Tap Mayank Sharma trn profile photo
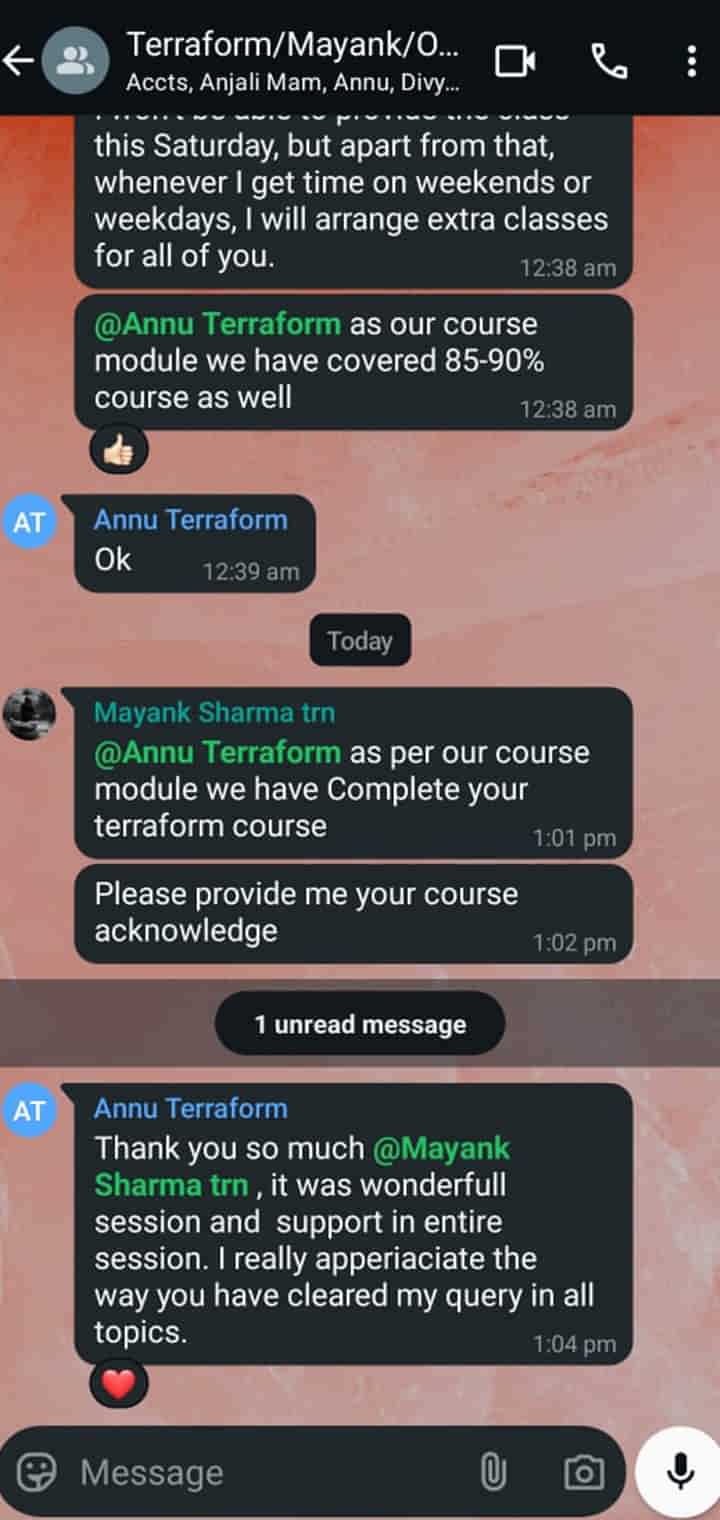Screen dimensions: 720x1520 (x=29, y=714)
